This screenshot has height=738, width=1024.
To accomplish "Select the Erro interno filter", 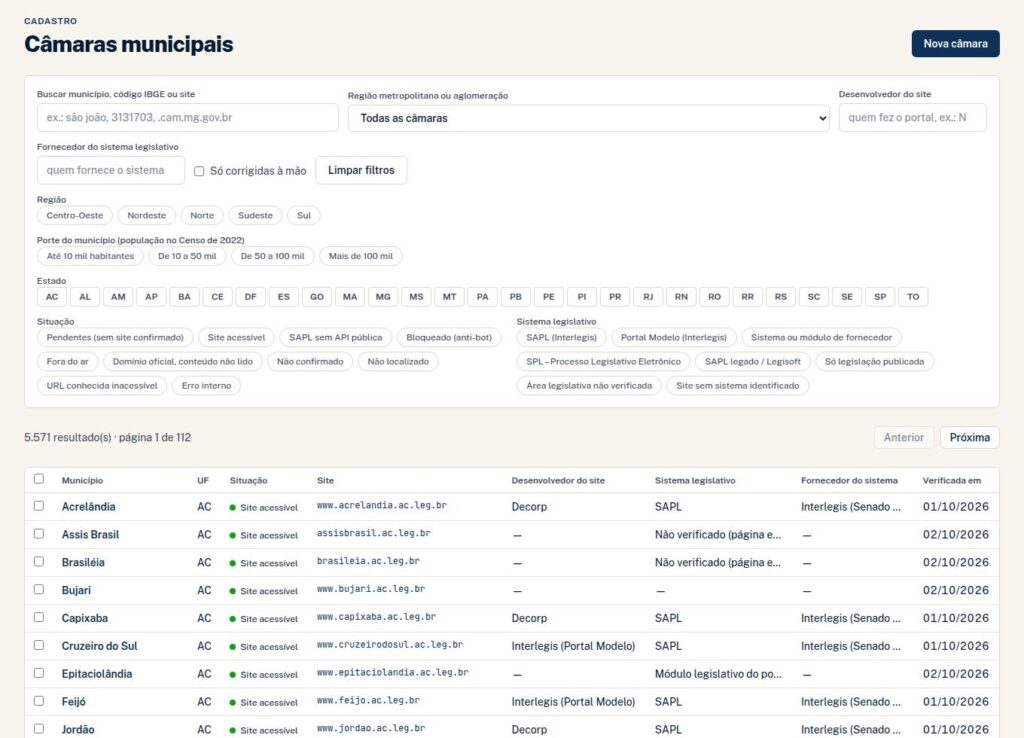I will tap(206, 386).
